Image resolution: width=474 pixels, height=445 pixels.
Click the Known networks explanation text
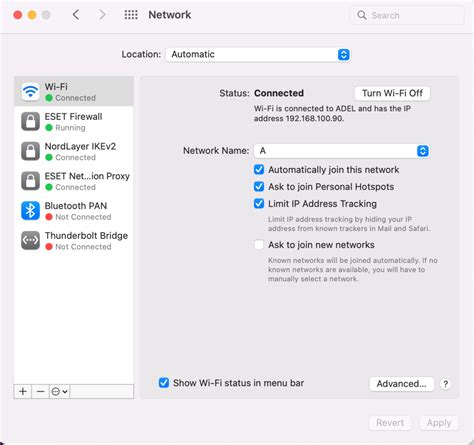point(353,269)
